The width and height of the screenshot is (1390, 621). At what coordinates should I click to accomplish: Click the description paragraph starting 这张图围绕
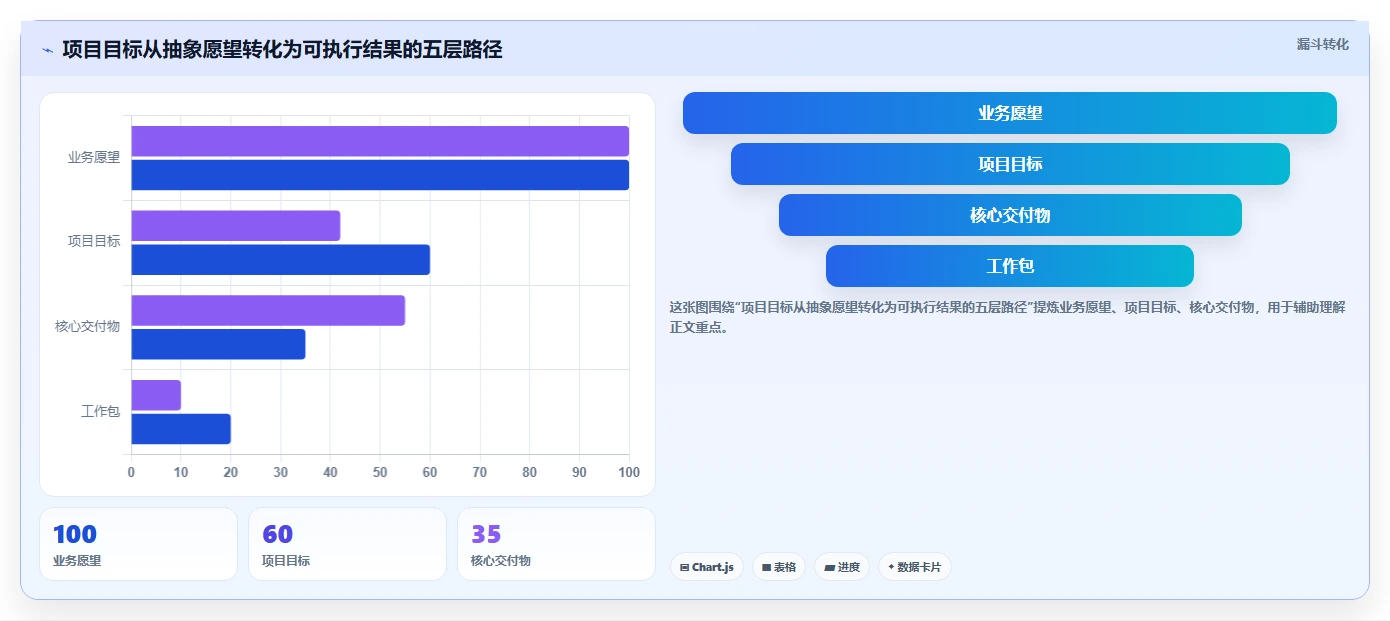(1008, 317)
